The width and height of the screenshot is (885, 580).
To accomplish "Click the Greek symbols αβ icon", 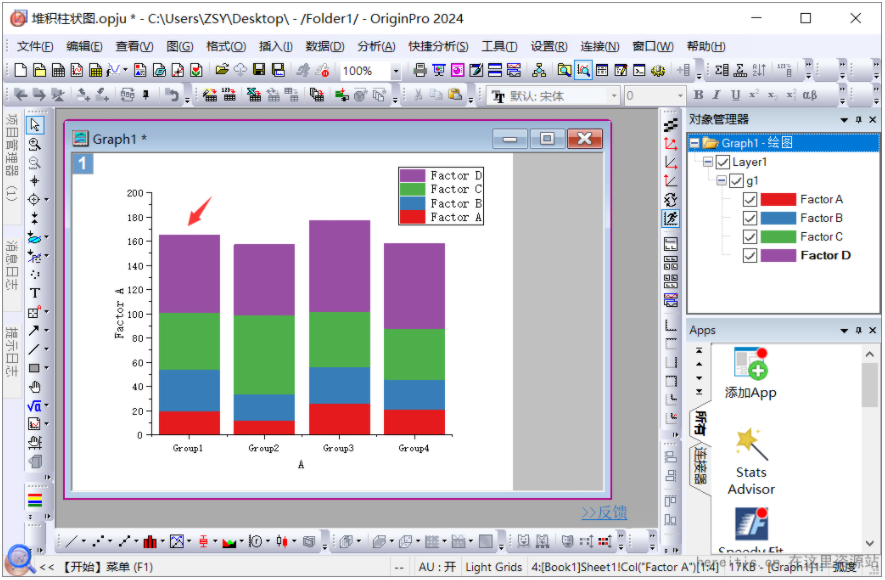I will pos(810,95).
